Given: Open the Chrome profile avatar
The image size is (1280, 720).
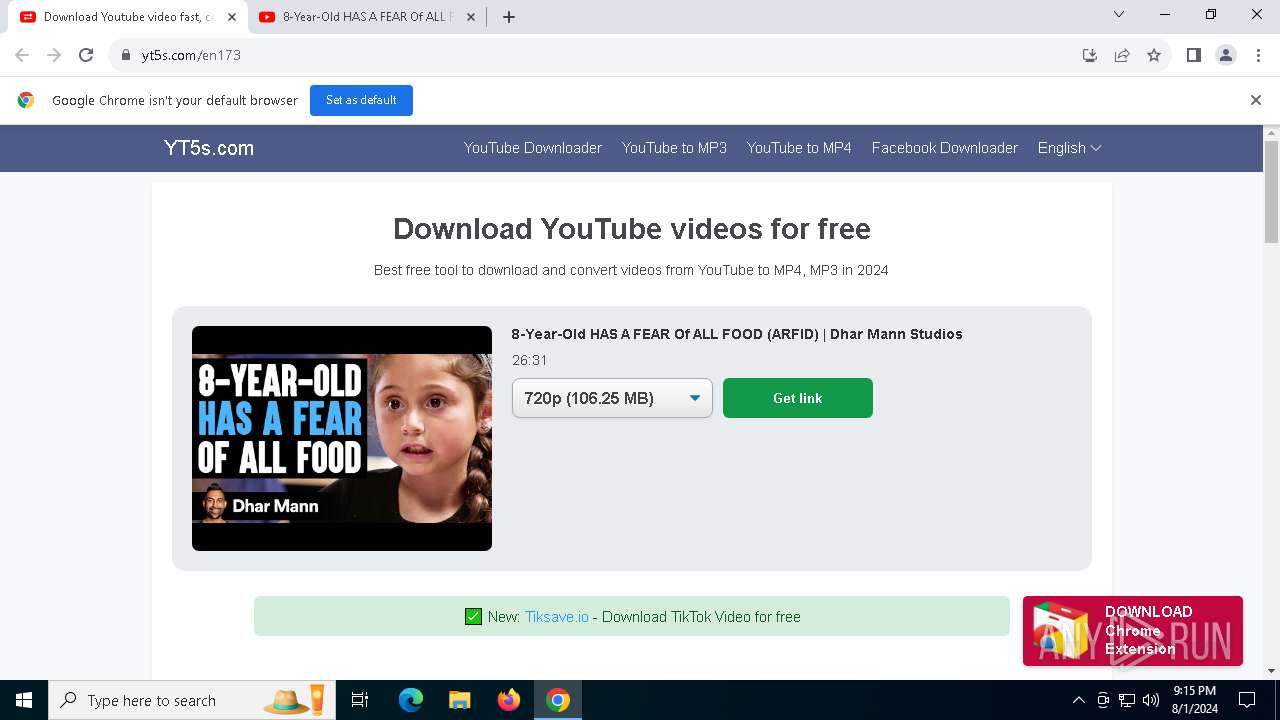Looking at the screenshot, I should (1225, 55).
